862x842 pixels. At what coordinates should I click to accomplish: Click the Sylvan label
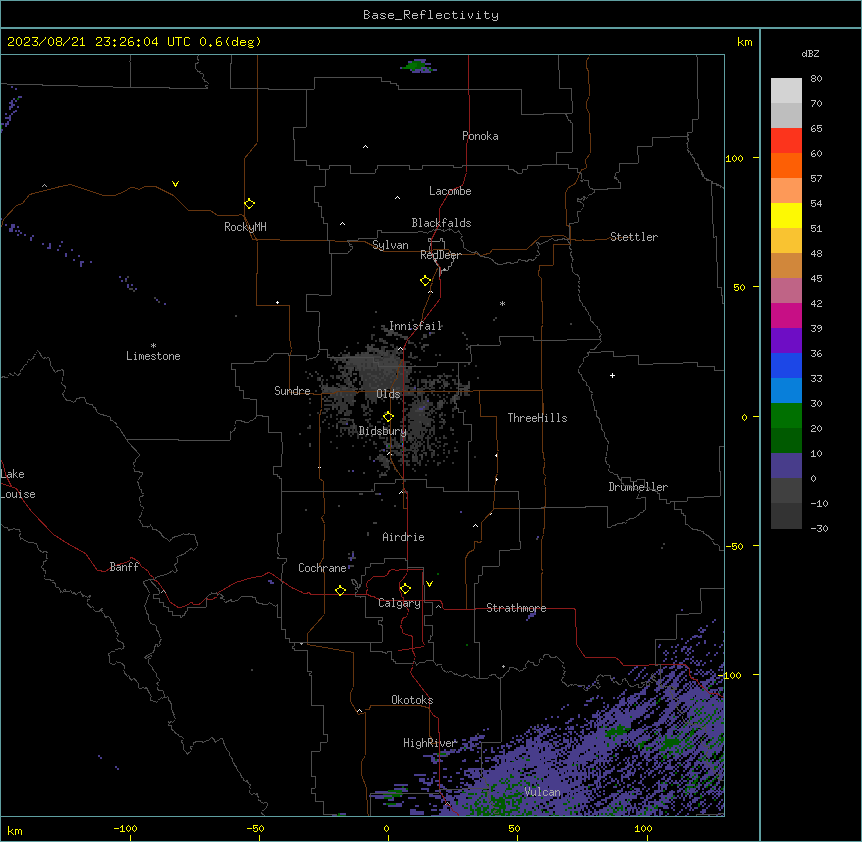coord(390,245)
